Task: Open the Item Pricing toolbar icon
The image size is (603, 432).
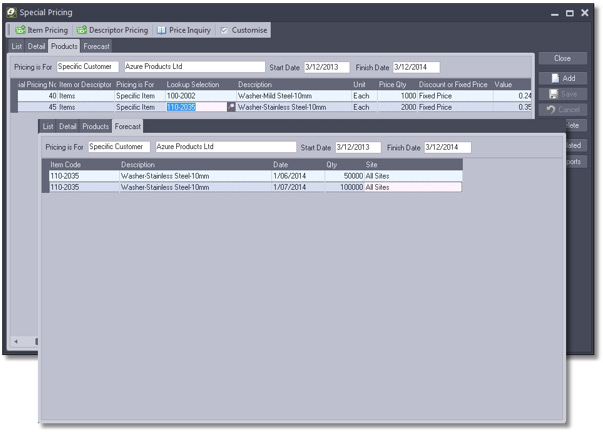Action: [x=20, y=30]
